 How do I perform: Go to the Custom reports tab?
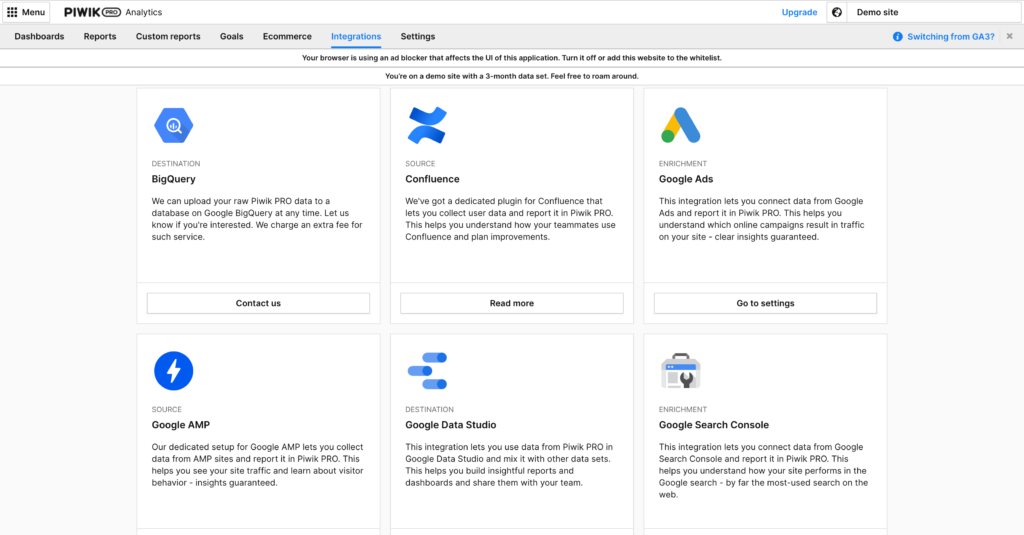click(168, 37)
